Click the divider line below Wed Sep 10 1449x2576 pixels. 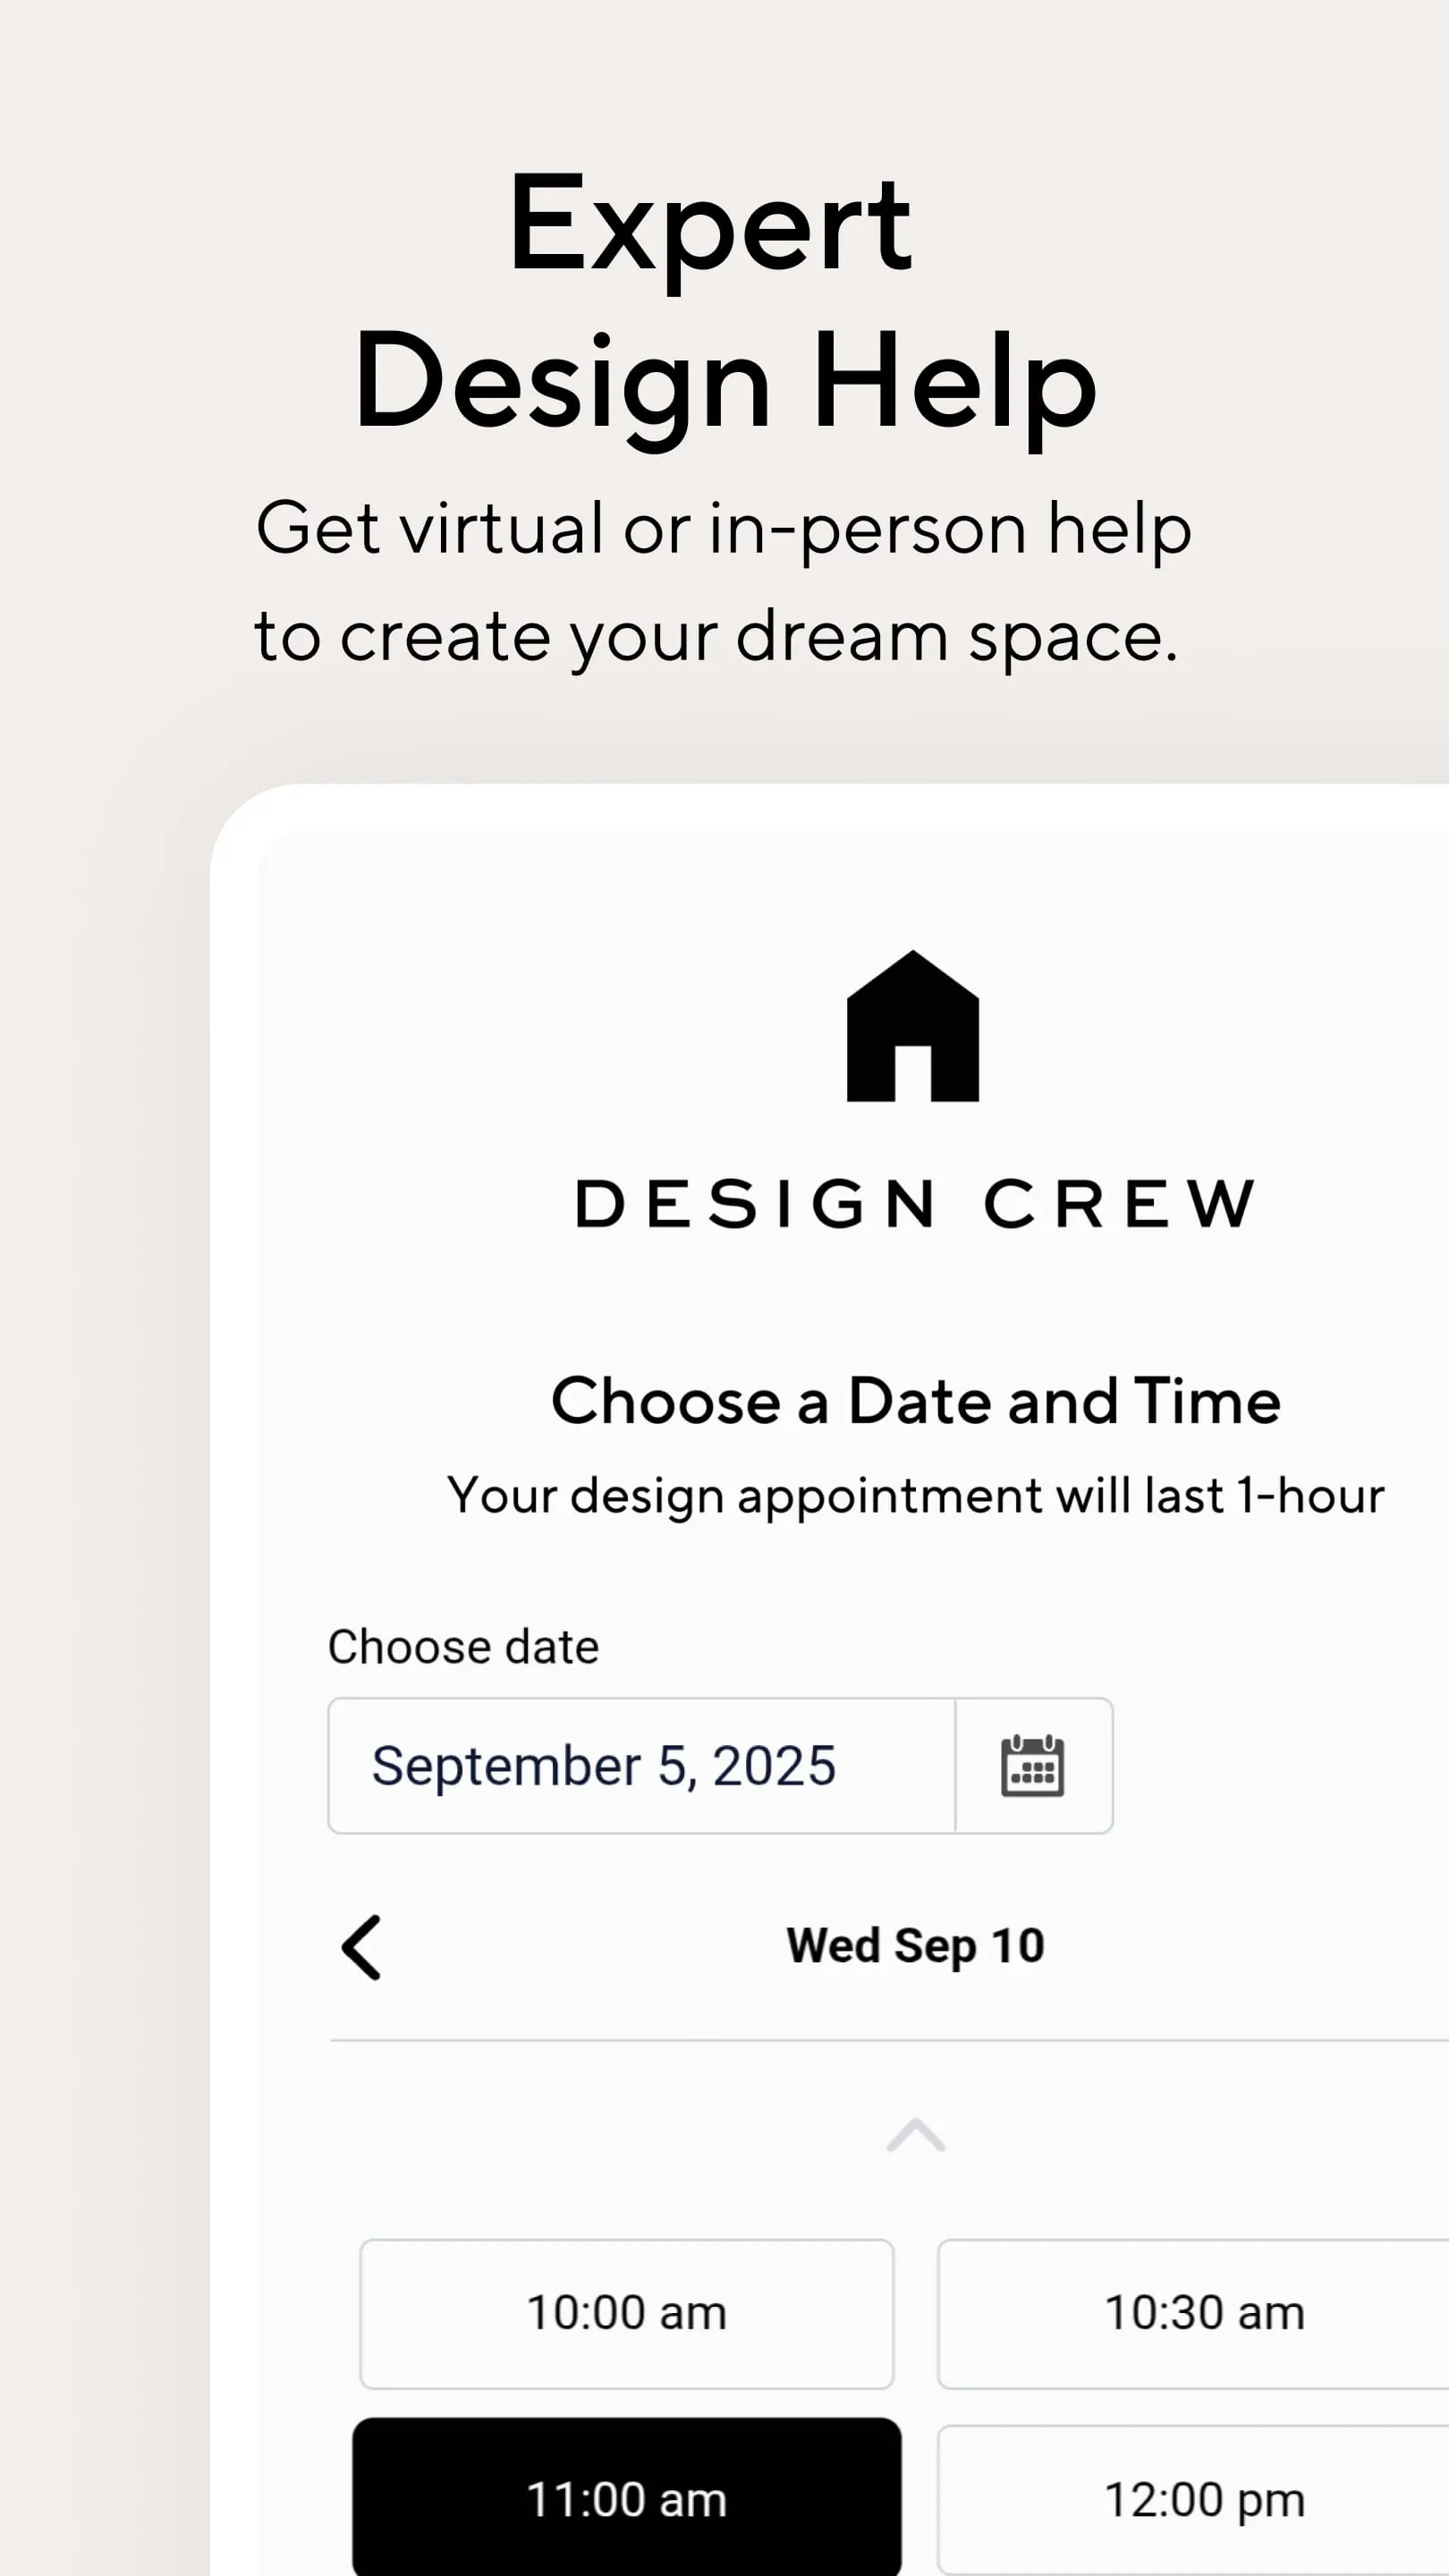[x=888, y=2039]
